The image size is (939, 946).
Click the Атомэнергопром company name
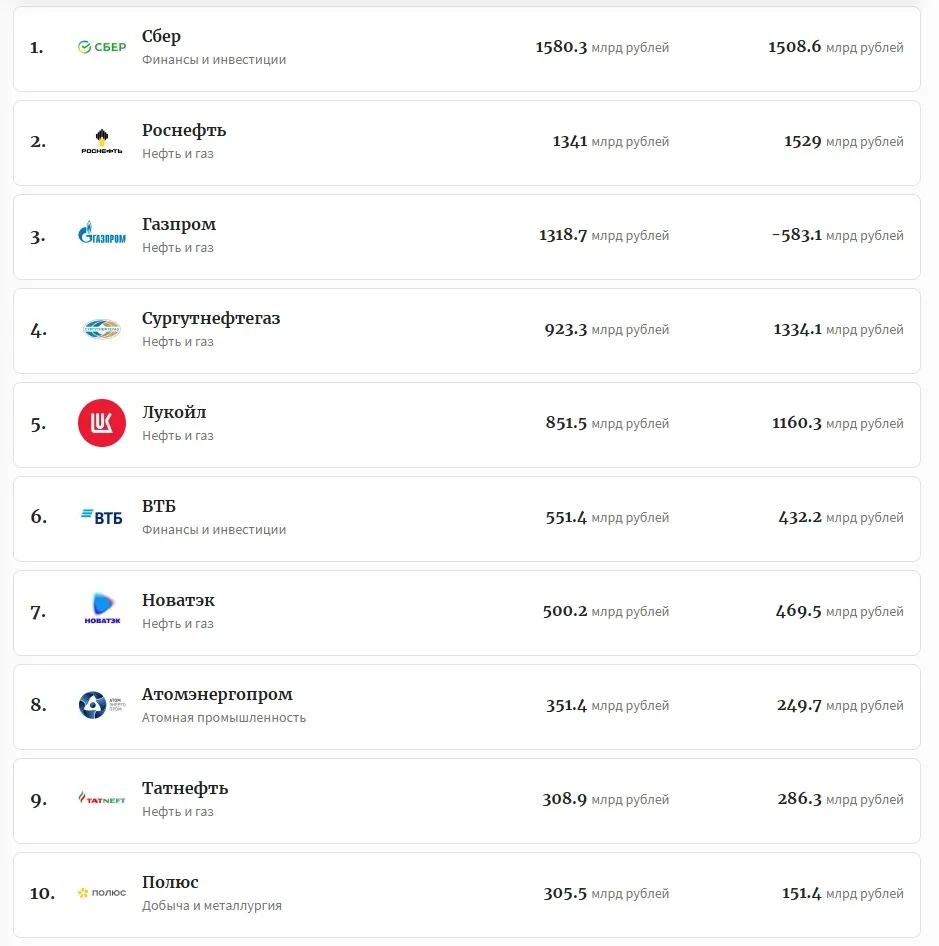tap(217, 695)
